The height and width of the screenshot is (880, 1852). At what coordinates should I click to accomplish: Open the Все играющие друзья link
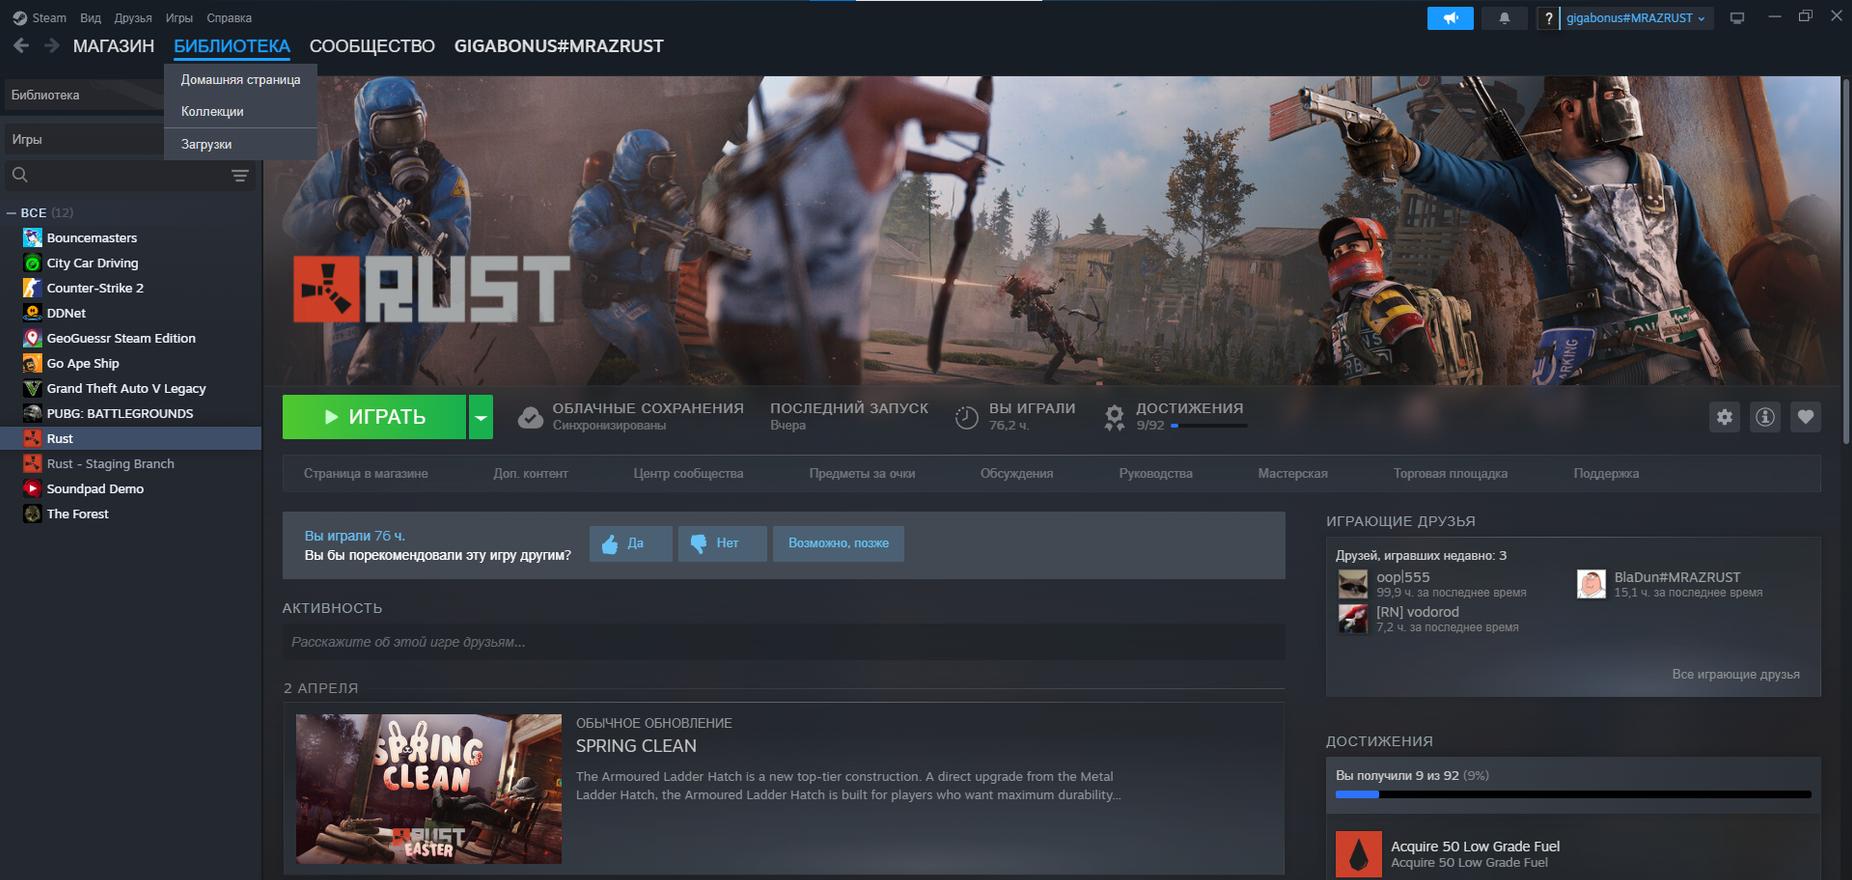(x=1735, y=674)
